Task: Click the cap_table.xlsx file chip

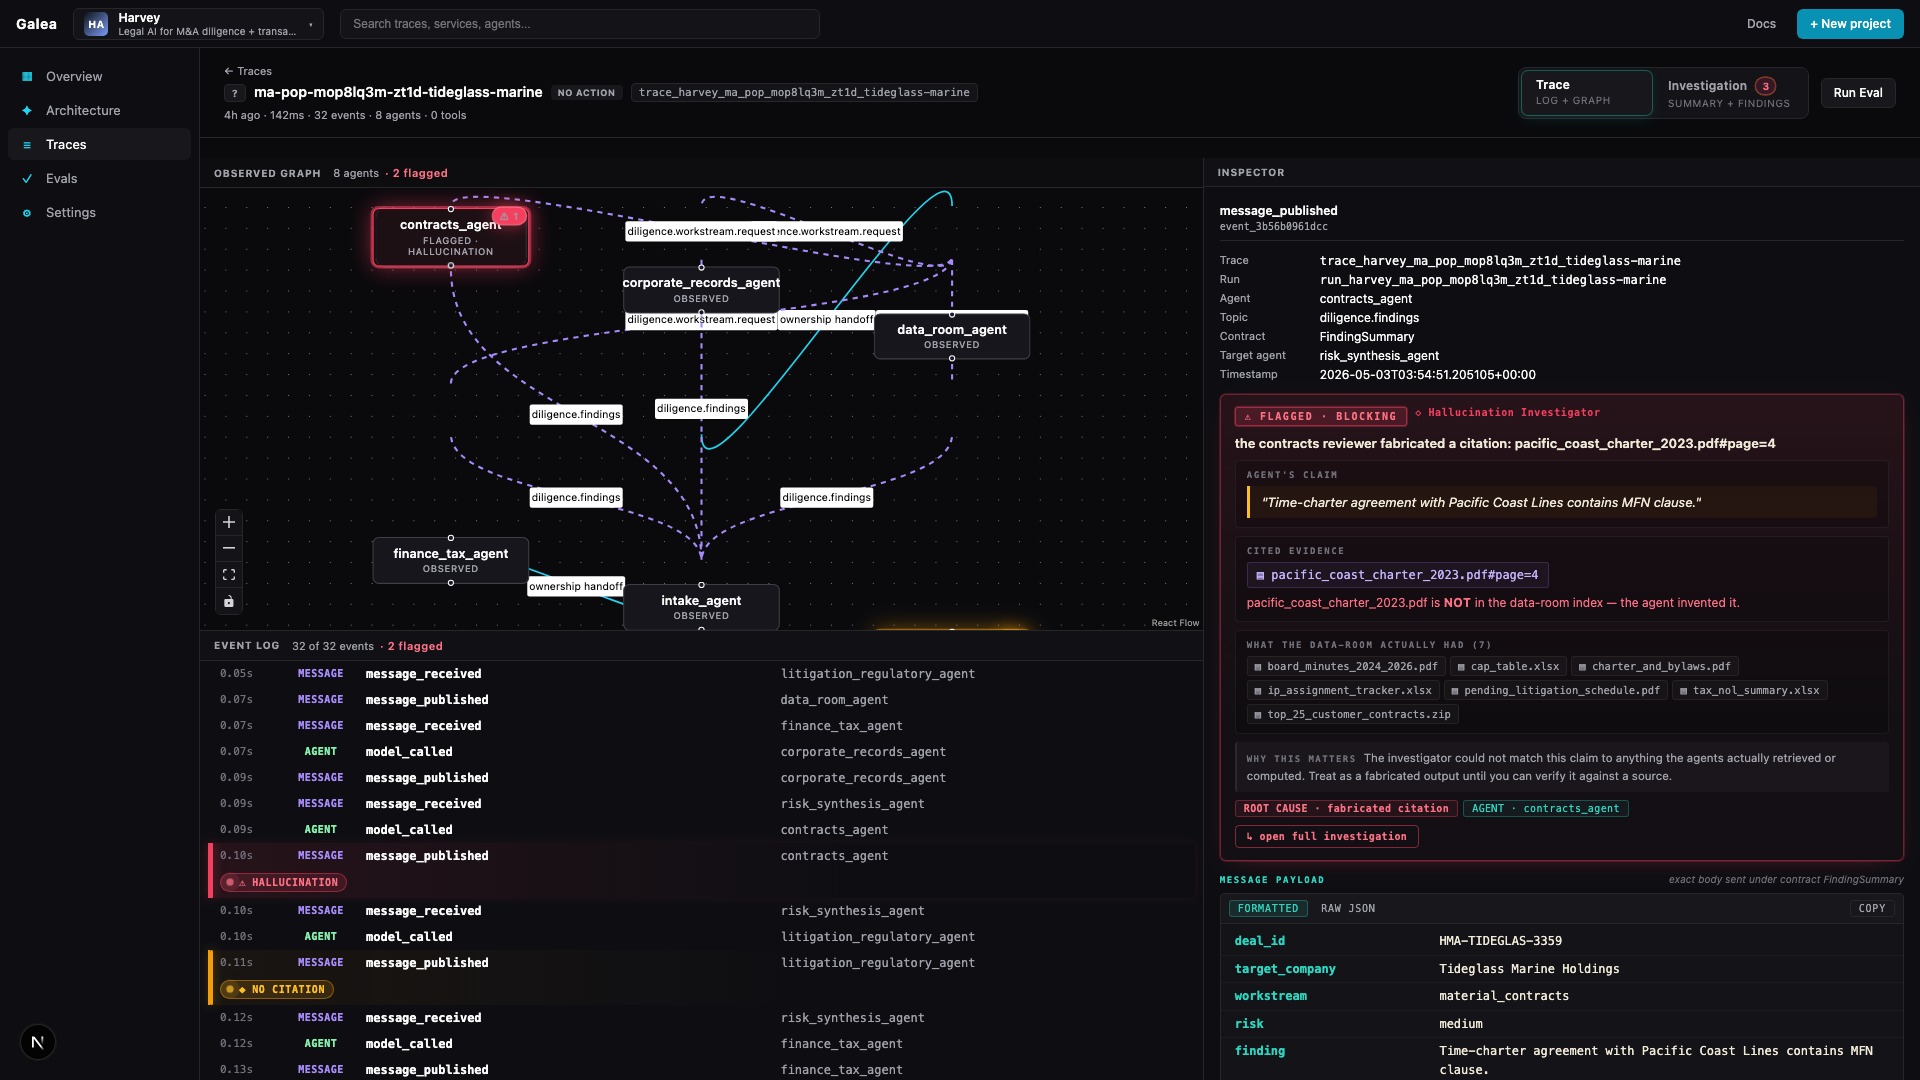Action: click(x=1508, y=666)
